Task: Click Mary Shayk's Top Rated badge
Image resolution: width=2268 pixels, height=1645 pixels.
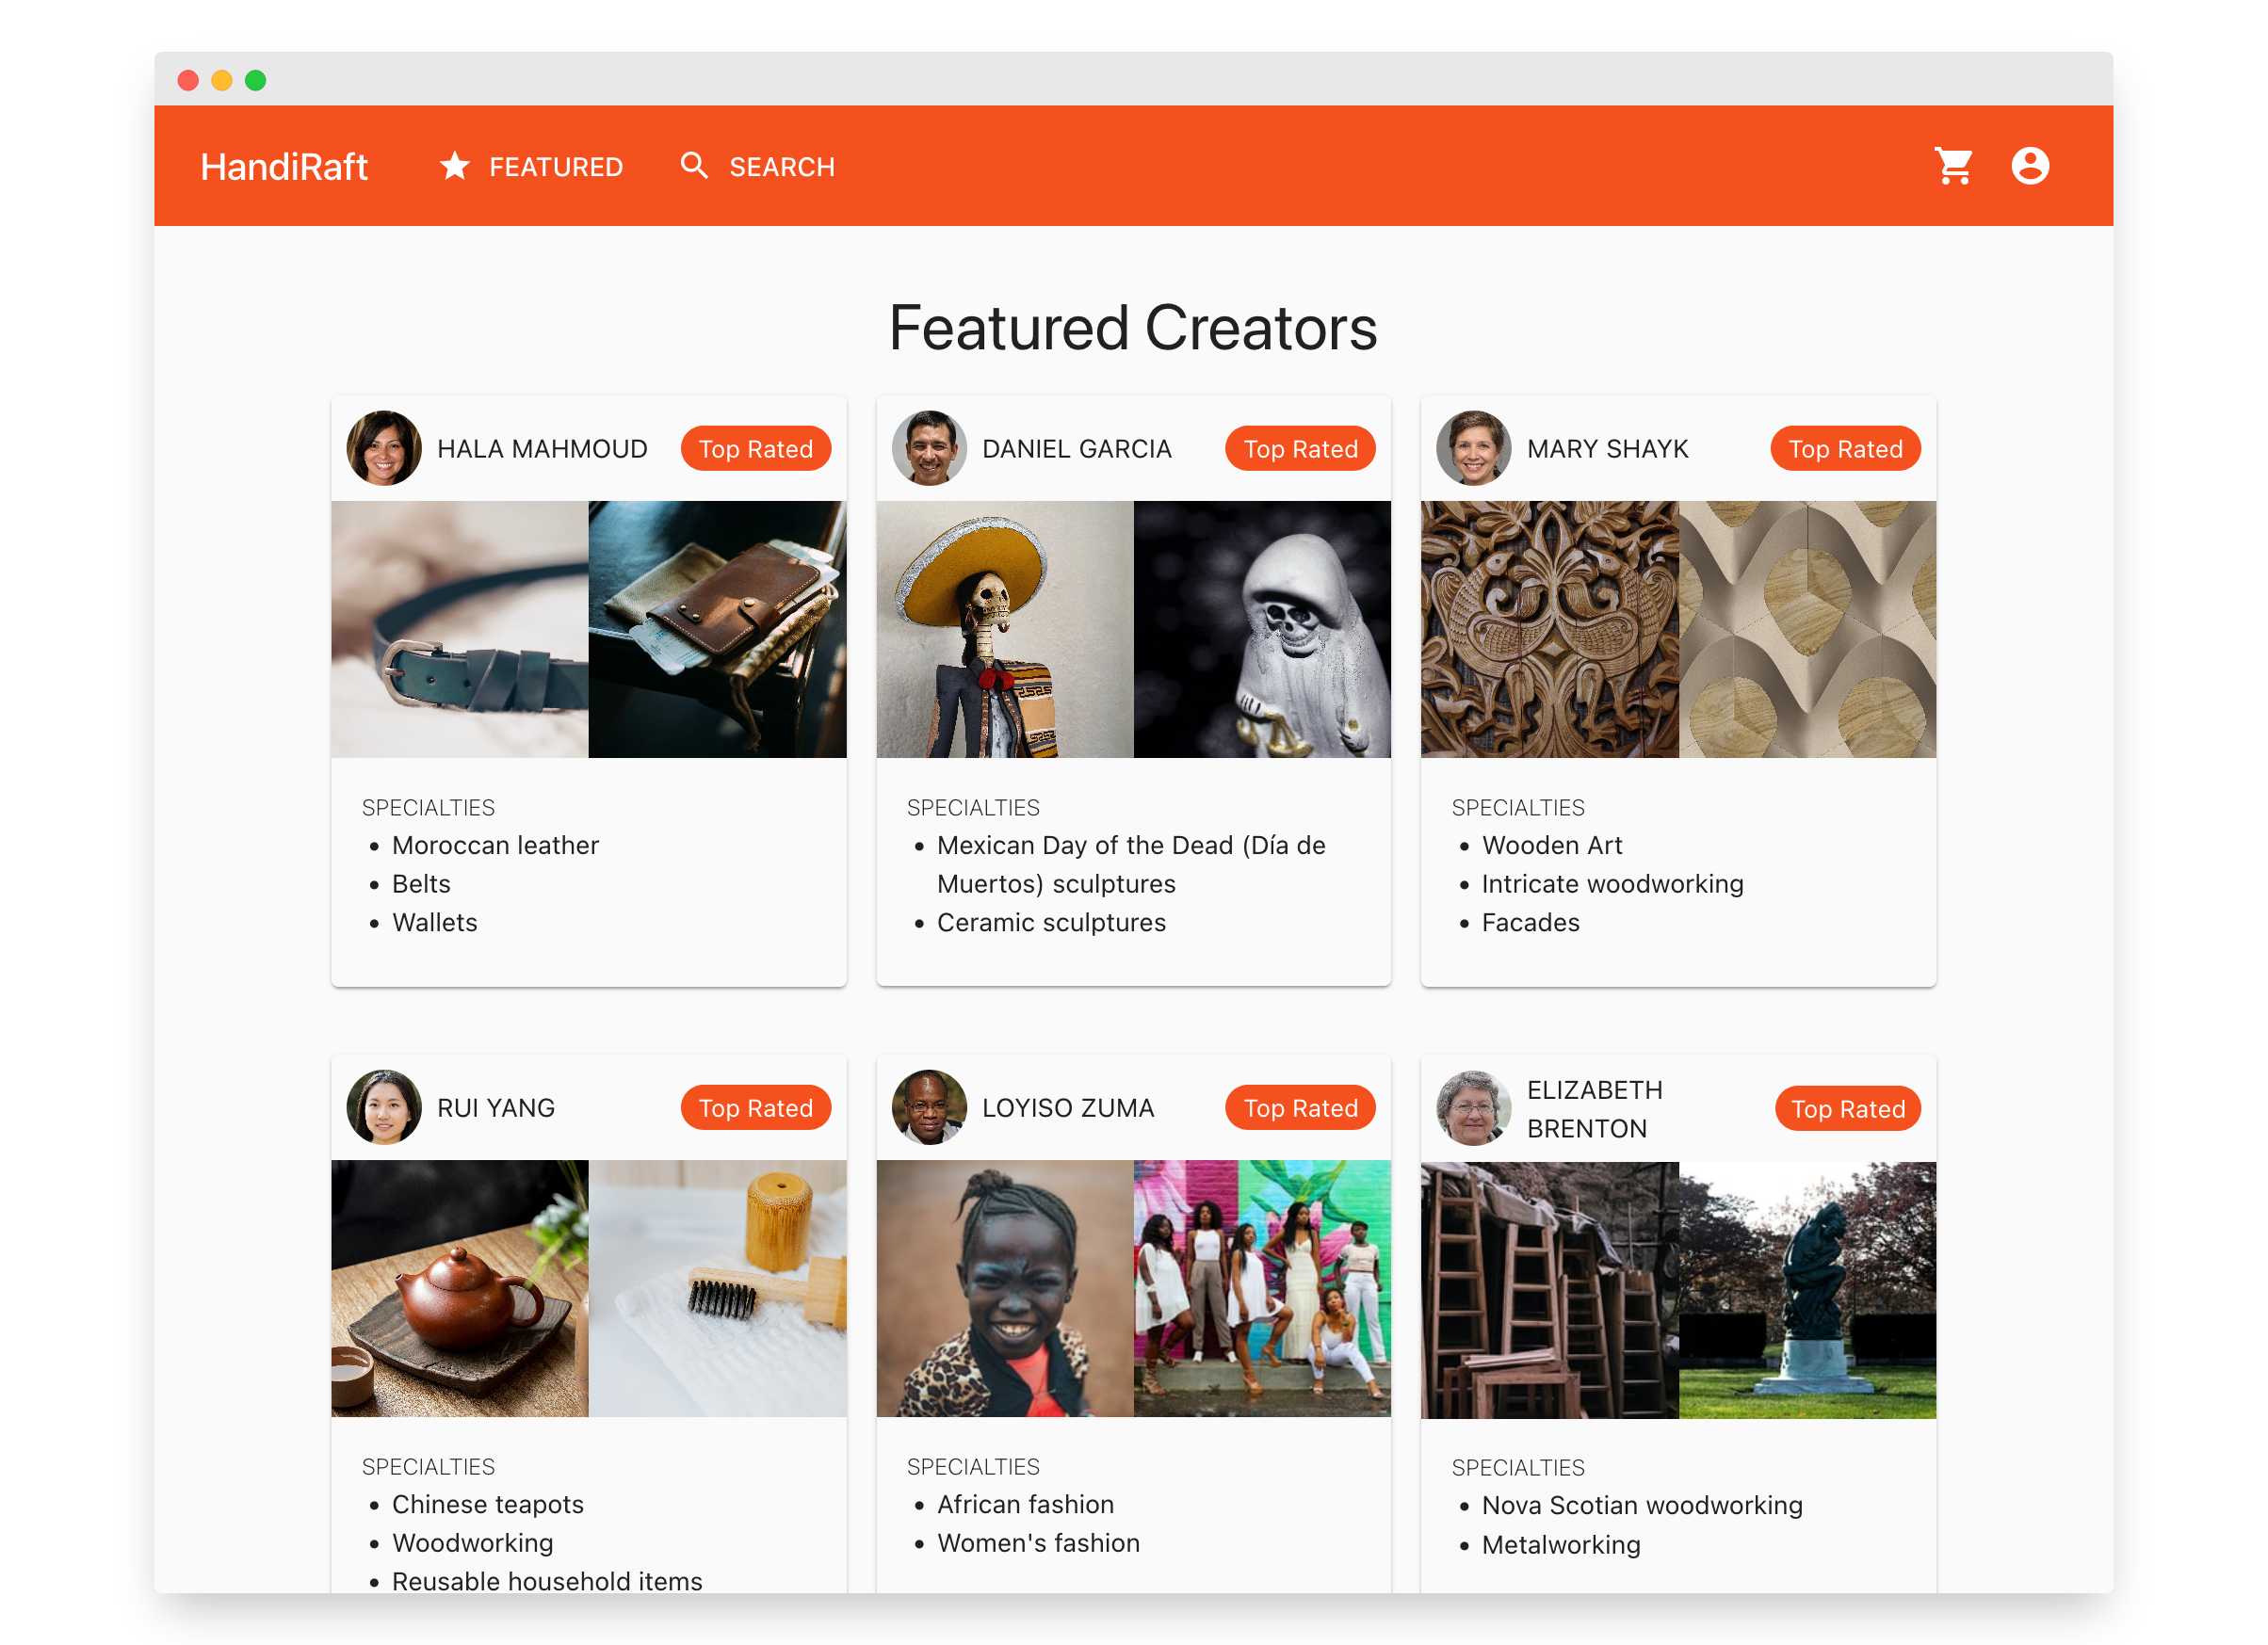Action: pos(1845,449)
